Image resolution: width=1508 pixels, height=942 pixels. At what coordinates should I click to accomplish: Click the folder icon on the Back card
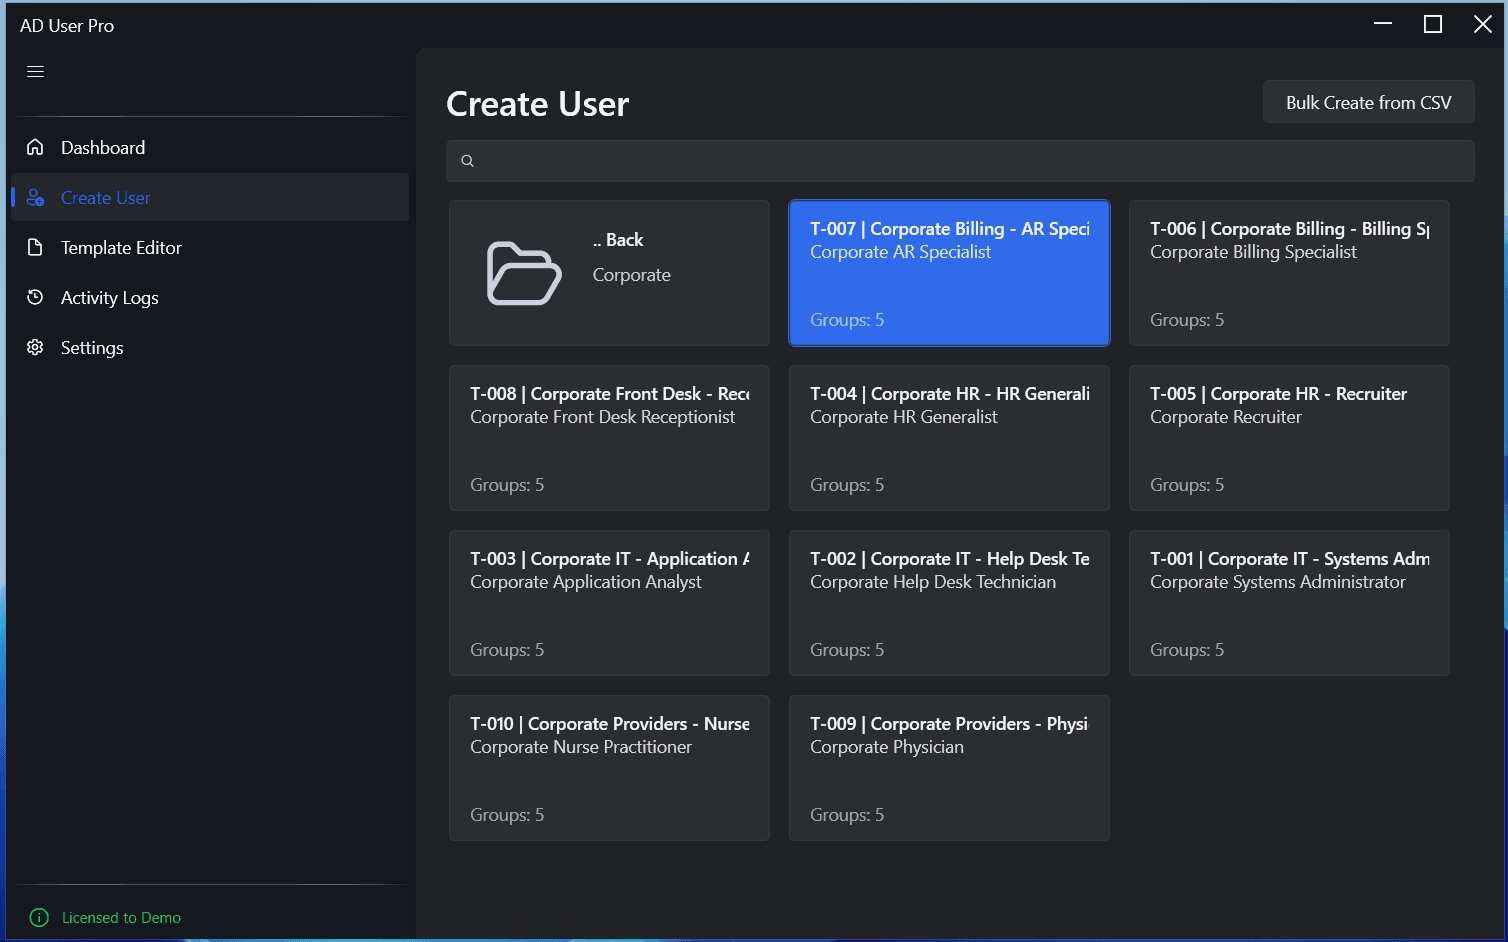pos(523,273)
